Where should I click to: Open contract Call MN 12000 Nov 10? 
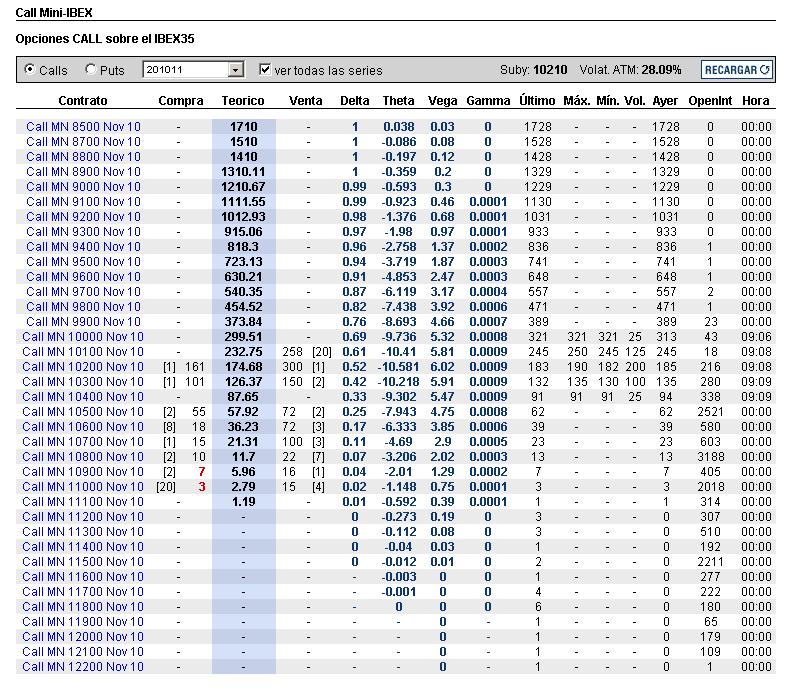click(x=83, y=637)
